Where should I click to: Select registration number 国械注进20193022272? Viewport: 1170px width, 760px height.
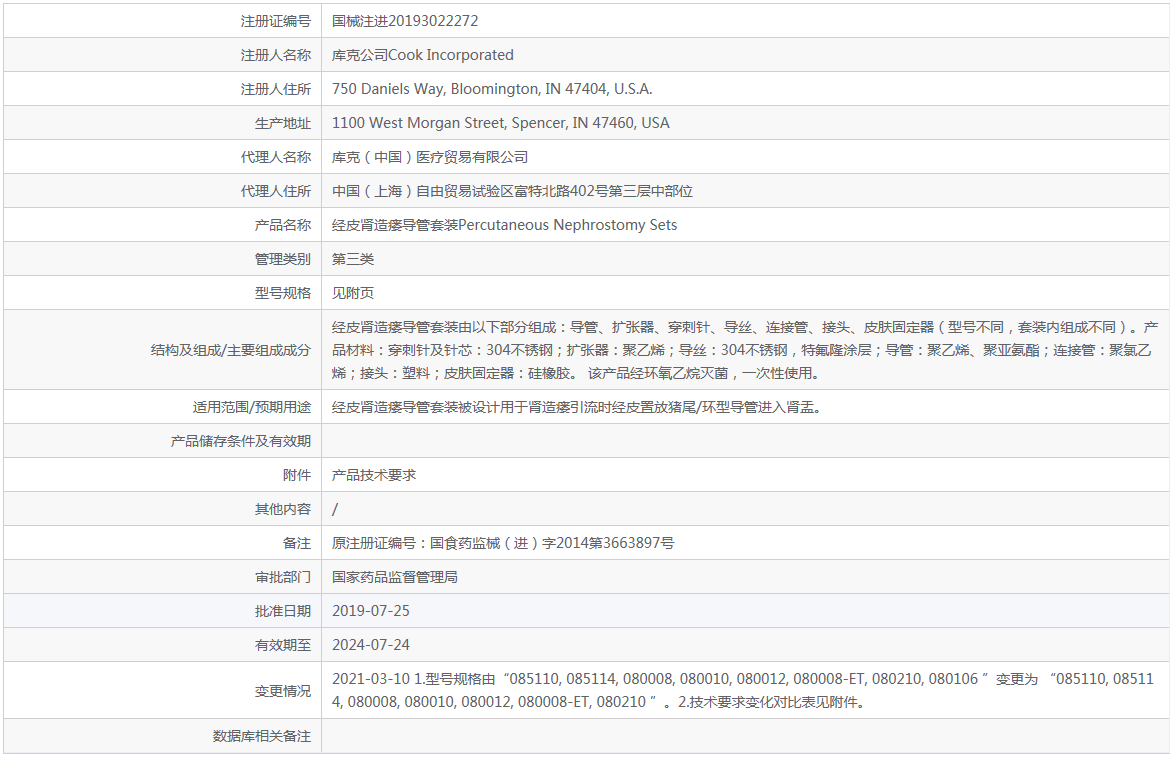click(x=405, y=21)
